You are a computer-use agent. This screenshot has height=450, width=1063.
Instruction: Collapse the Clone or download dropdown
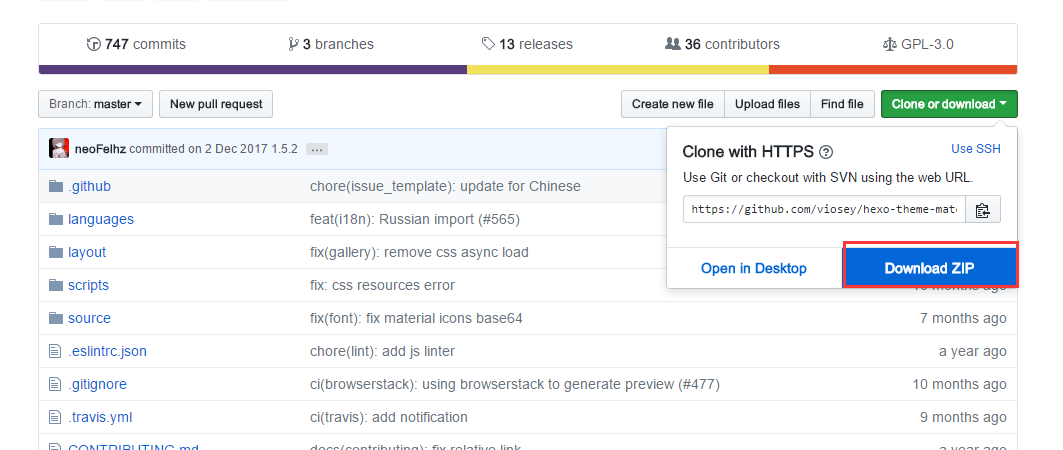[948, 104]
